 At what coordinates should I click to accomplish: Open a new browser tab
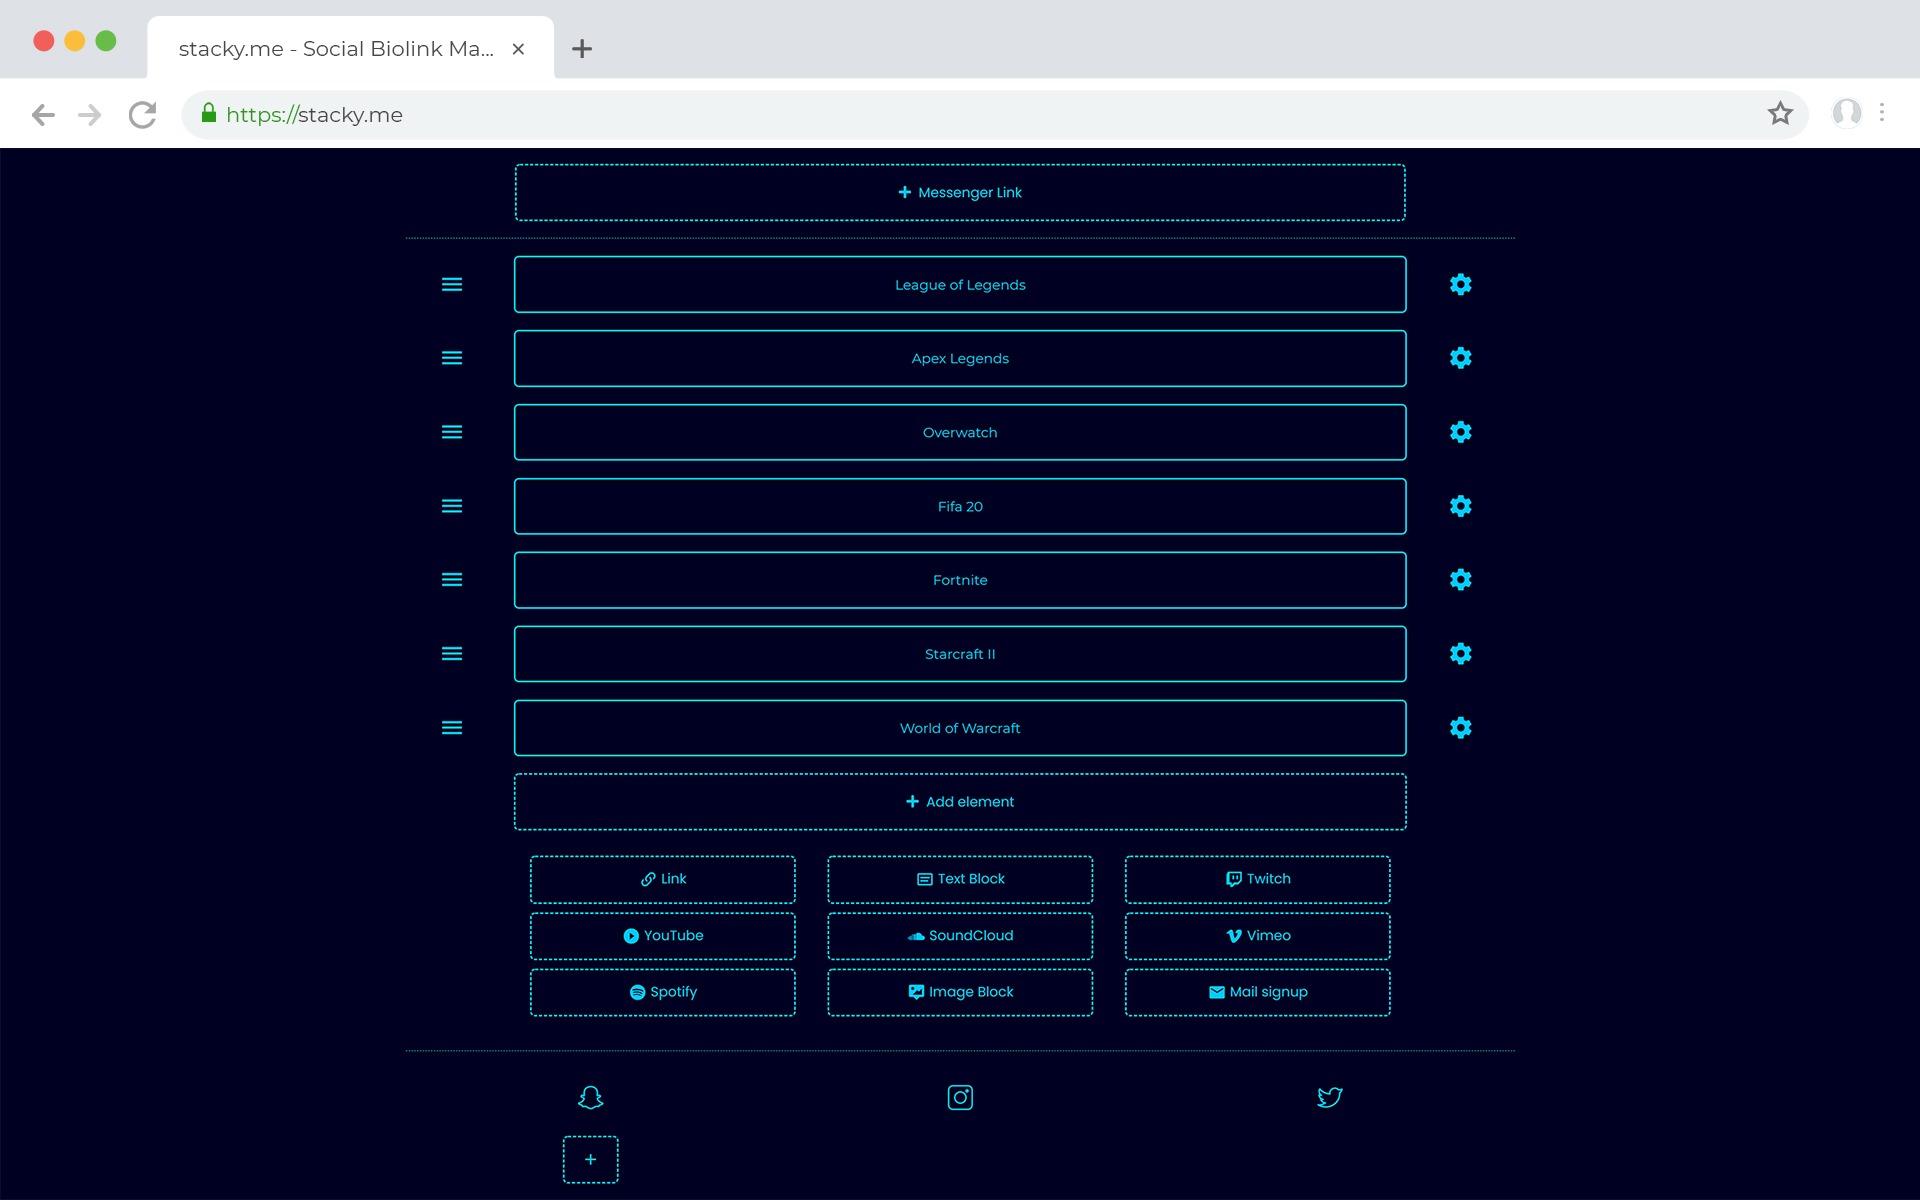582,49
